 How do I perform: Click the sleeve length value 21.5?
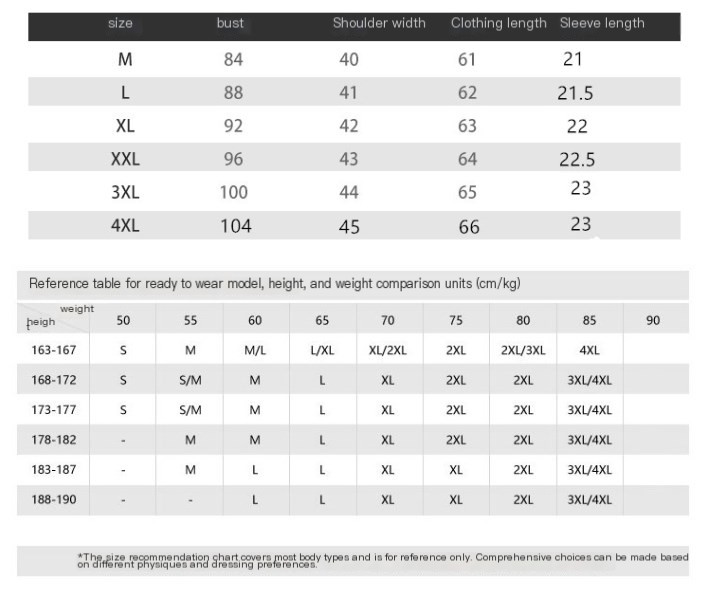[x=575, y=94]
